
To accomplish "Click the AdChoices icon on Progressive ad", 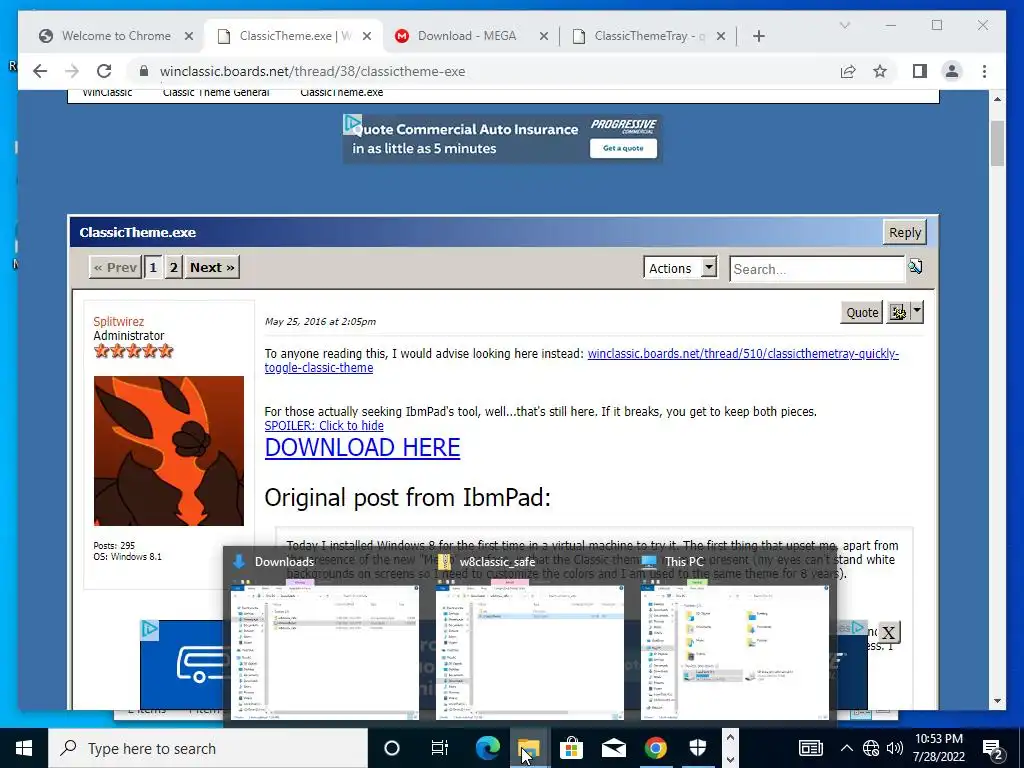I will pyautogui.click(x=352, y=123).
